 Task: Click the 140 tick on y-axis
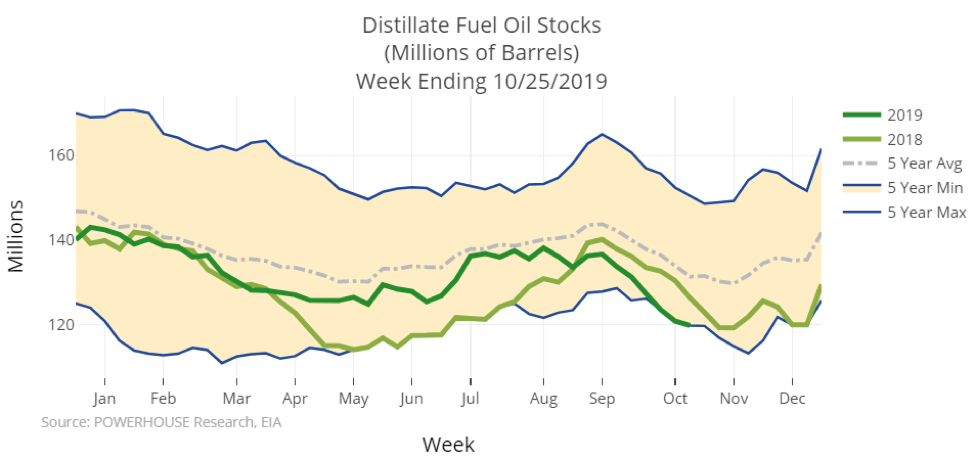click(56, 240)
